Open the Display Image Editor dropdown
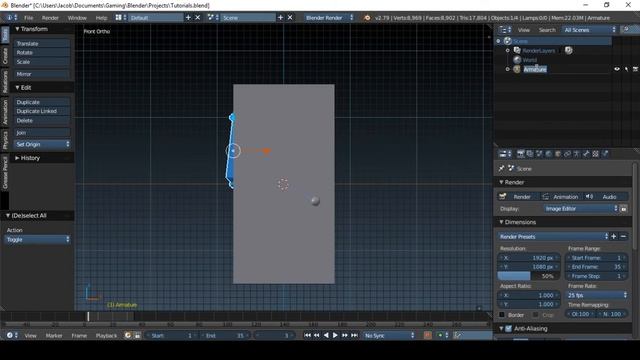The image size is (640, 360). 581,209
